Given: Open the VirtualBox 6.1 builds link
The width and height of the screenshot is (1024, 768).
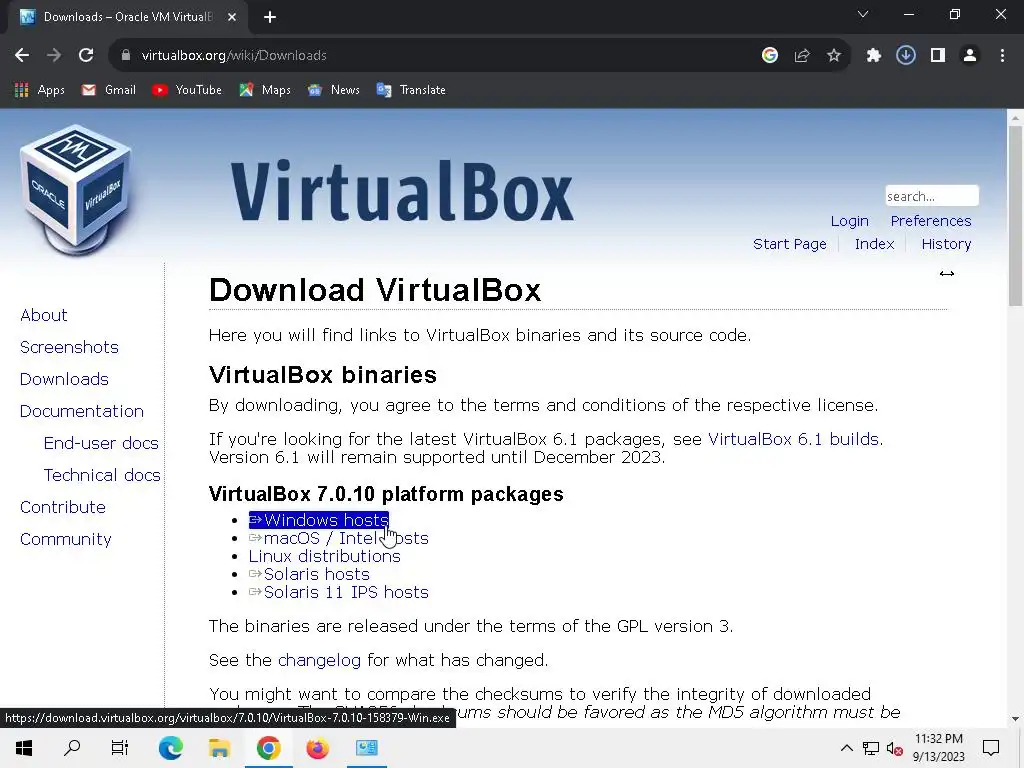Looking at the screenshot, I should point(794,439).
